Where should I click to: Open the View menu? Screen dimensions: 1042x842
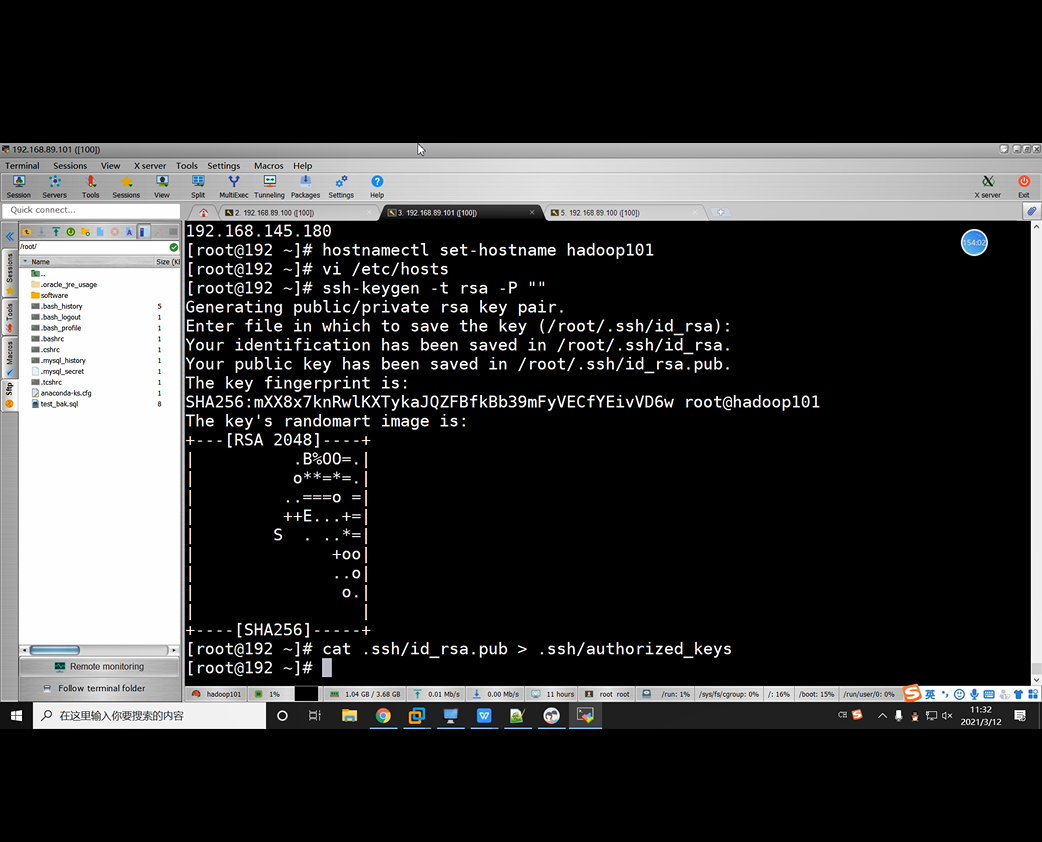[x=110, y=165]
